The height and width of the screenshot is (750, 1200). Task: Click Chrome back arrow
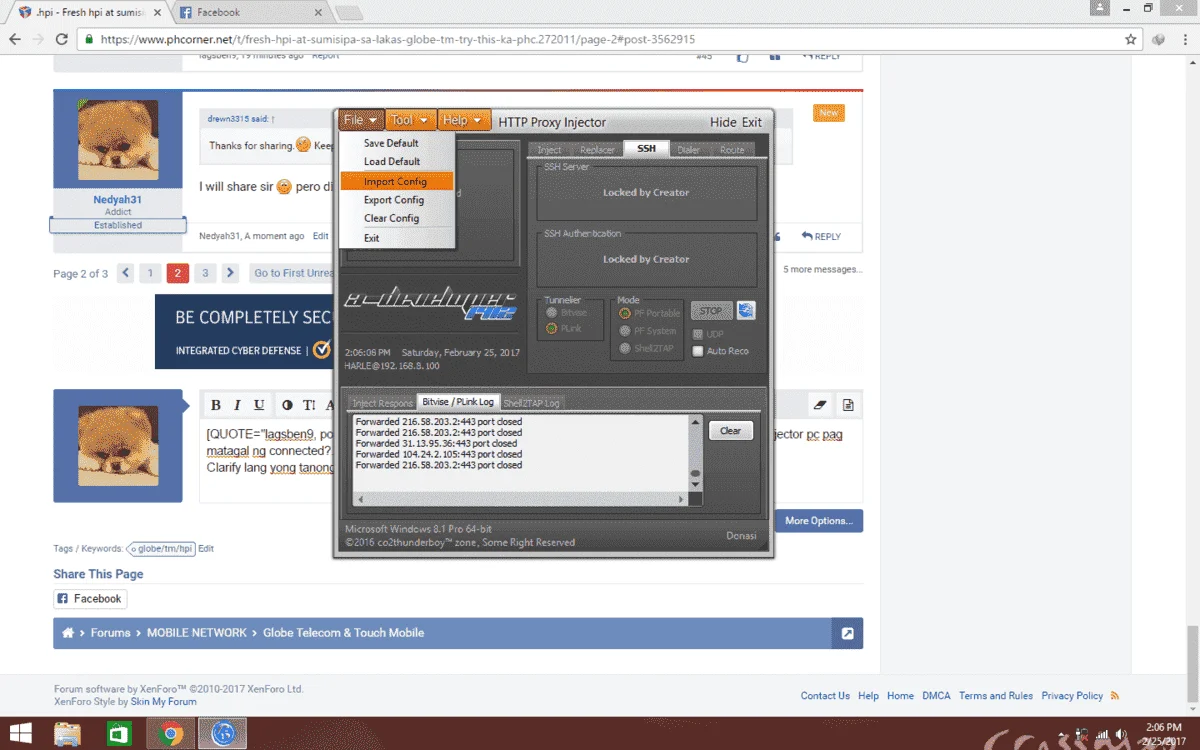tap(15, 40)
